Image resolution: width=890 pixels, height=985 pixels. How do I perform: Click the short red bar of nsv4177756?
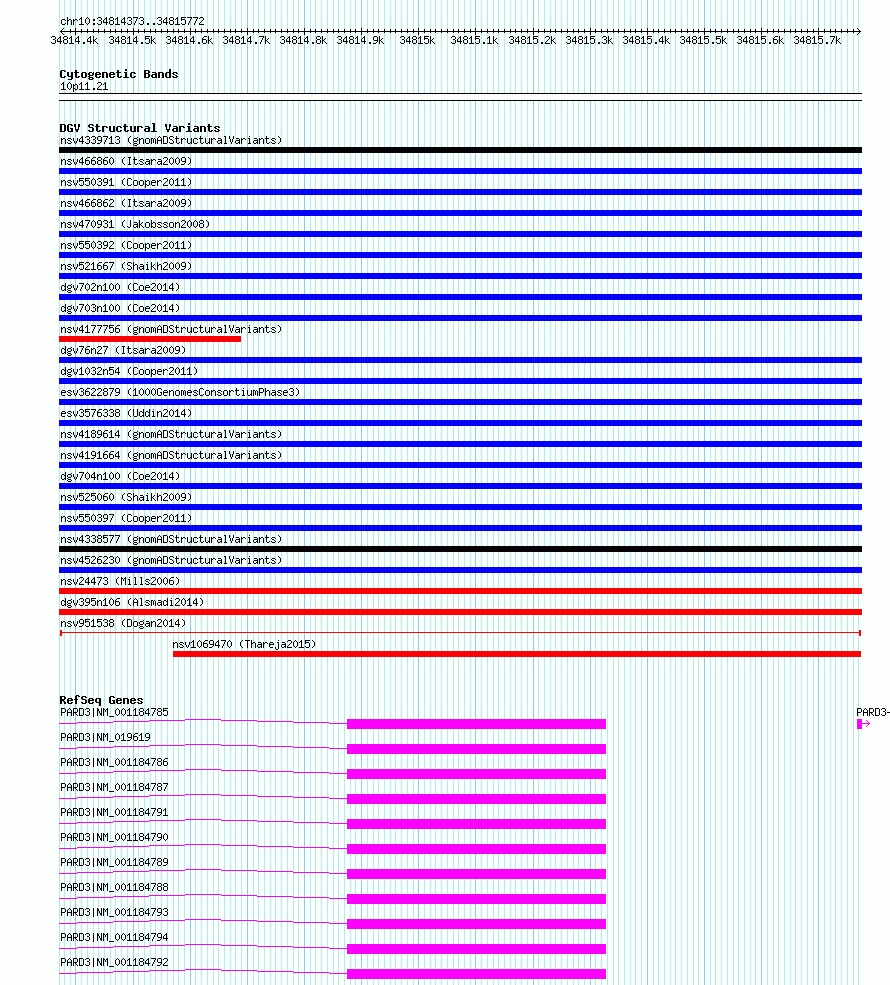150,339
